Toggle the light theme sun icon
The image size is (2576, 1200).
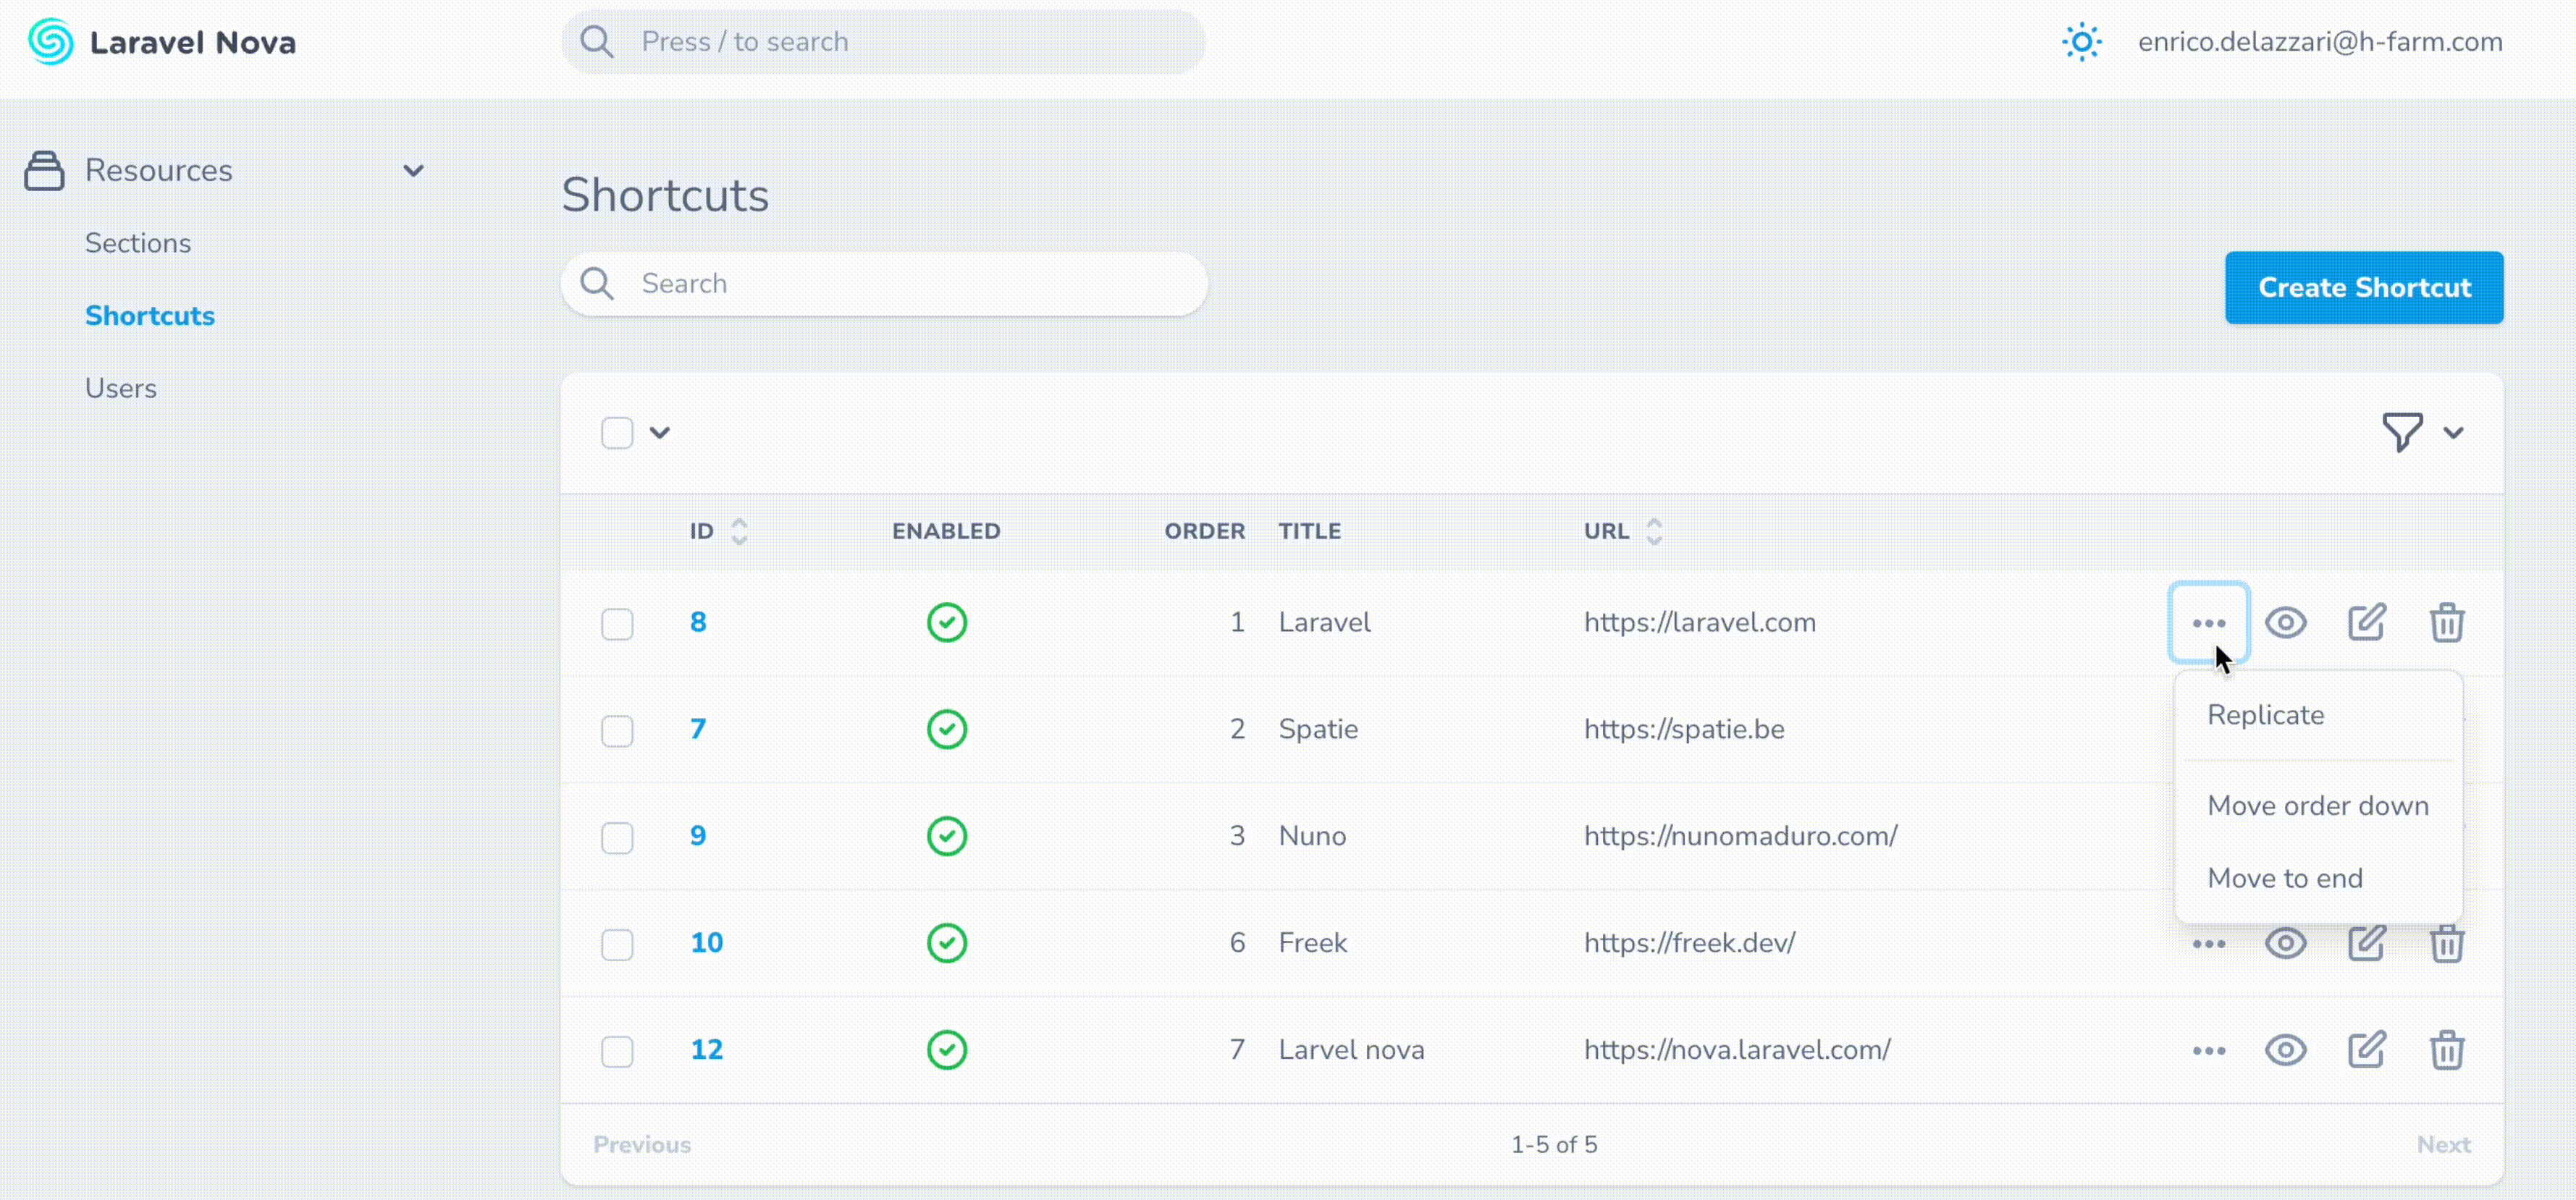(2082, 42)
